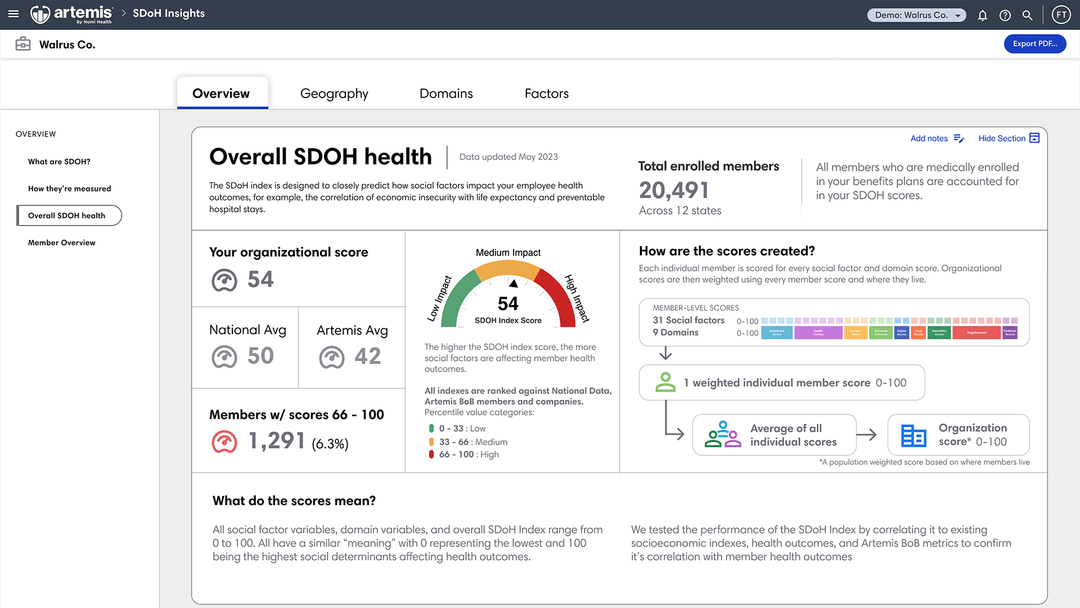Screen dimensions: 1080x608
Task: Click the building icon beside Walrus Co.
Action: (21, 44)
